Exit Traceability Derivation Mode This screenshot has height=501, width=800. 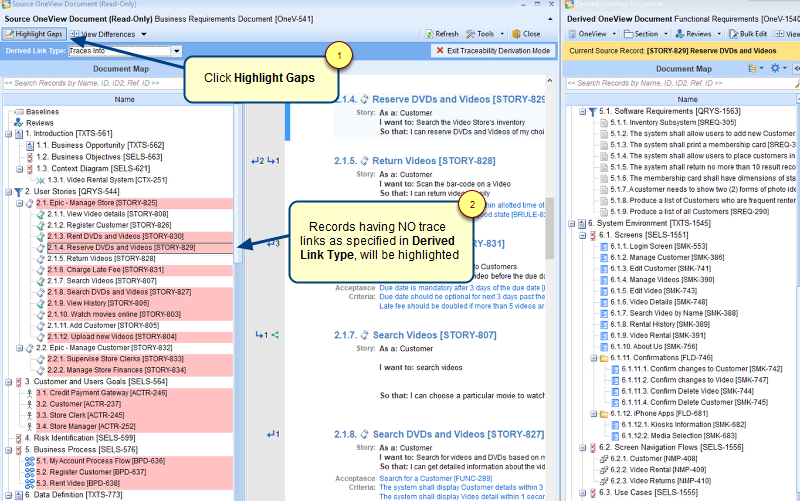point(494,51)
